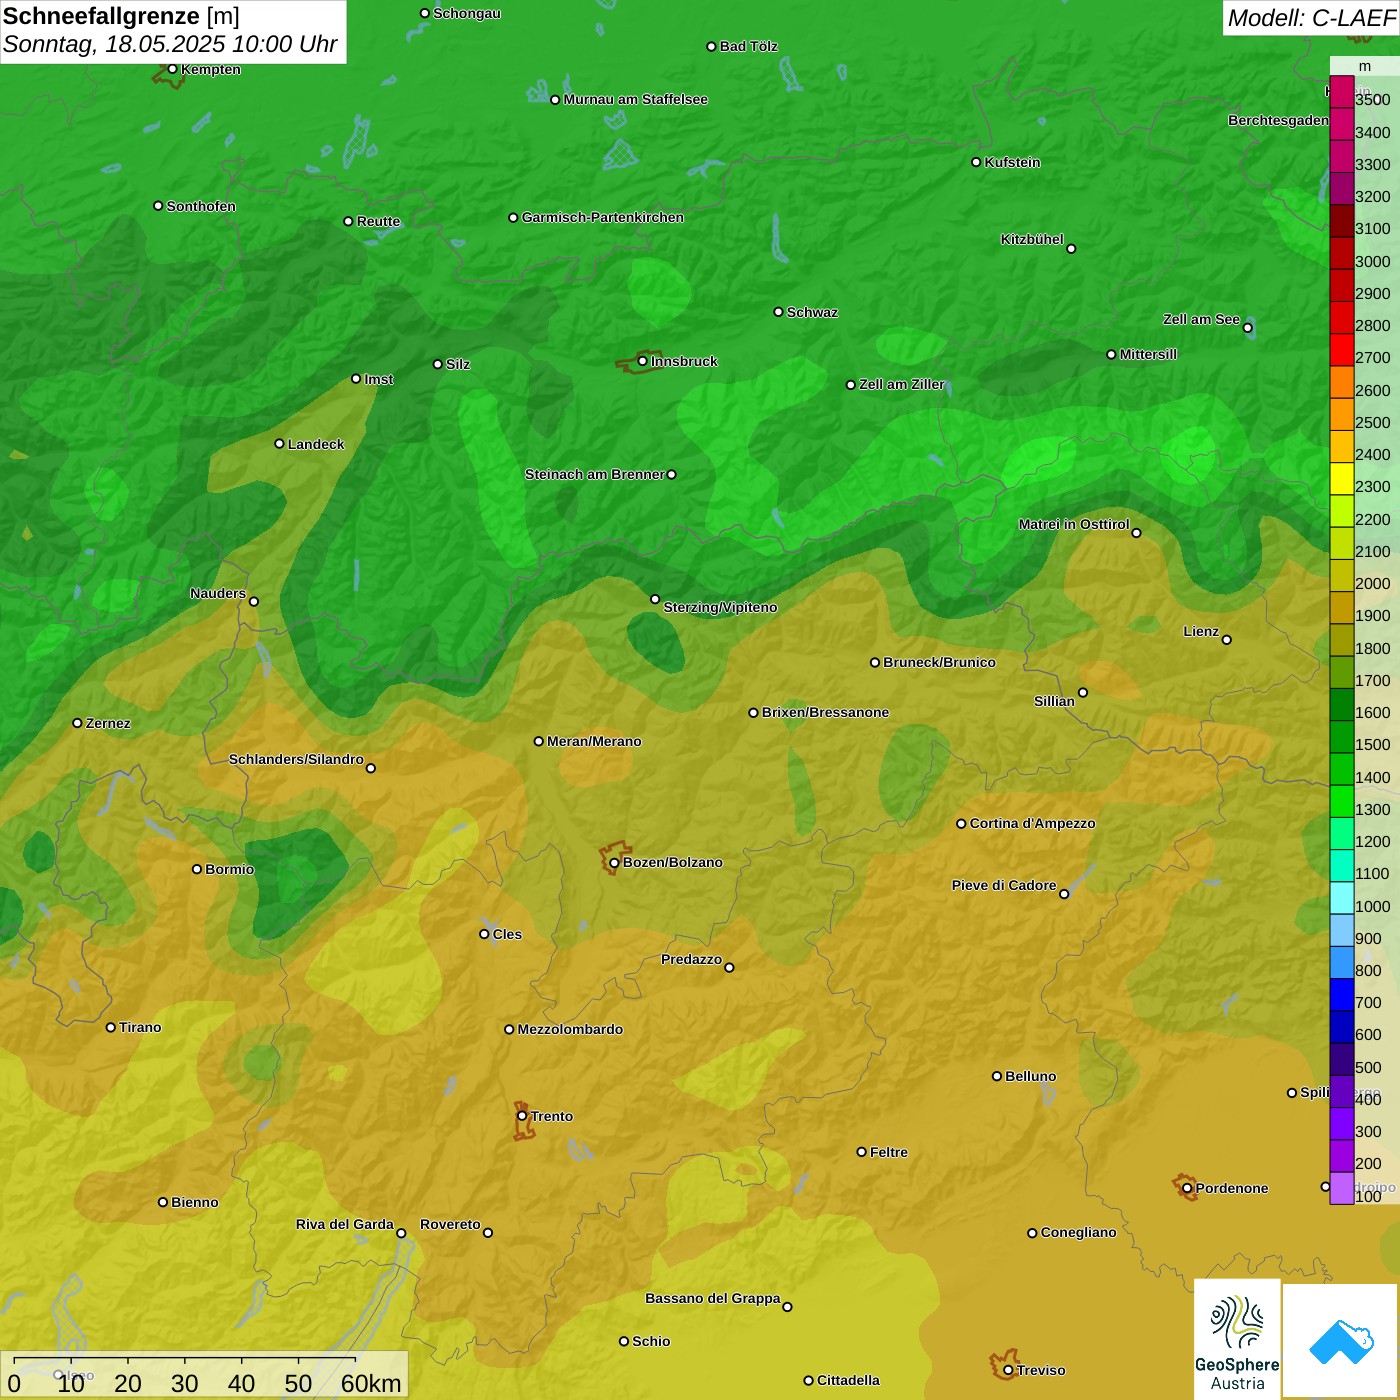Select the 2300 m yellow legend swatch
1400x1400 pixels.
1341,479
